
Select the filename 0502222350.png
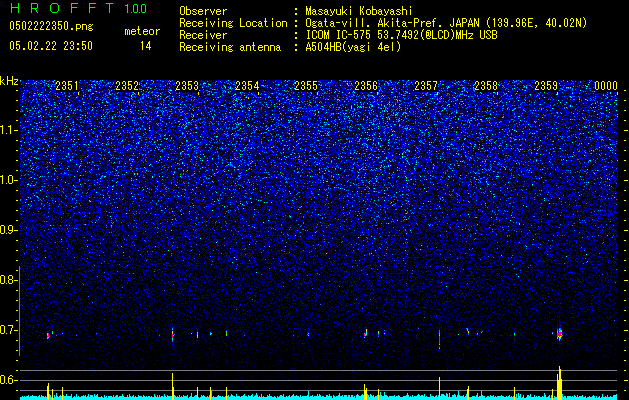[x=51, y=27]
